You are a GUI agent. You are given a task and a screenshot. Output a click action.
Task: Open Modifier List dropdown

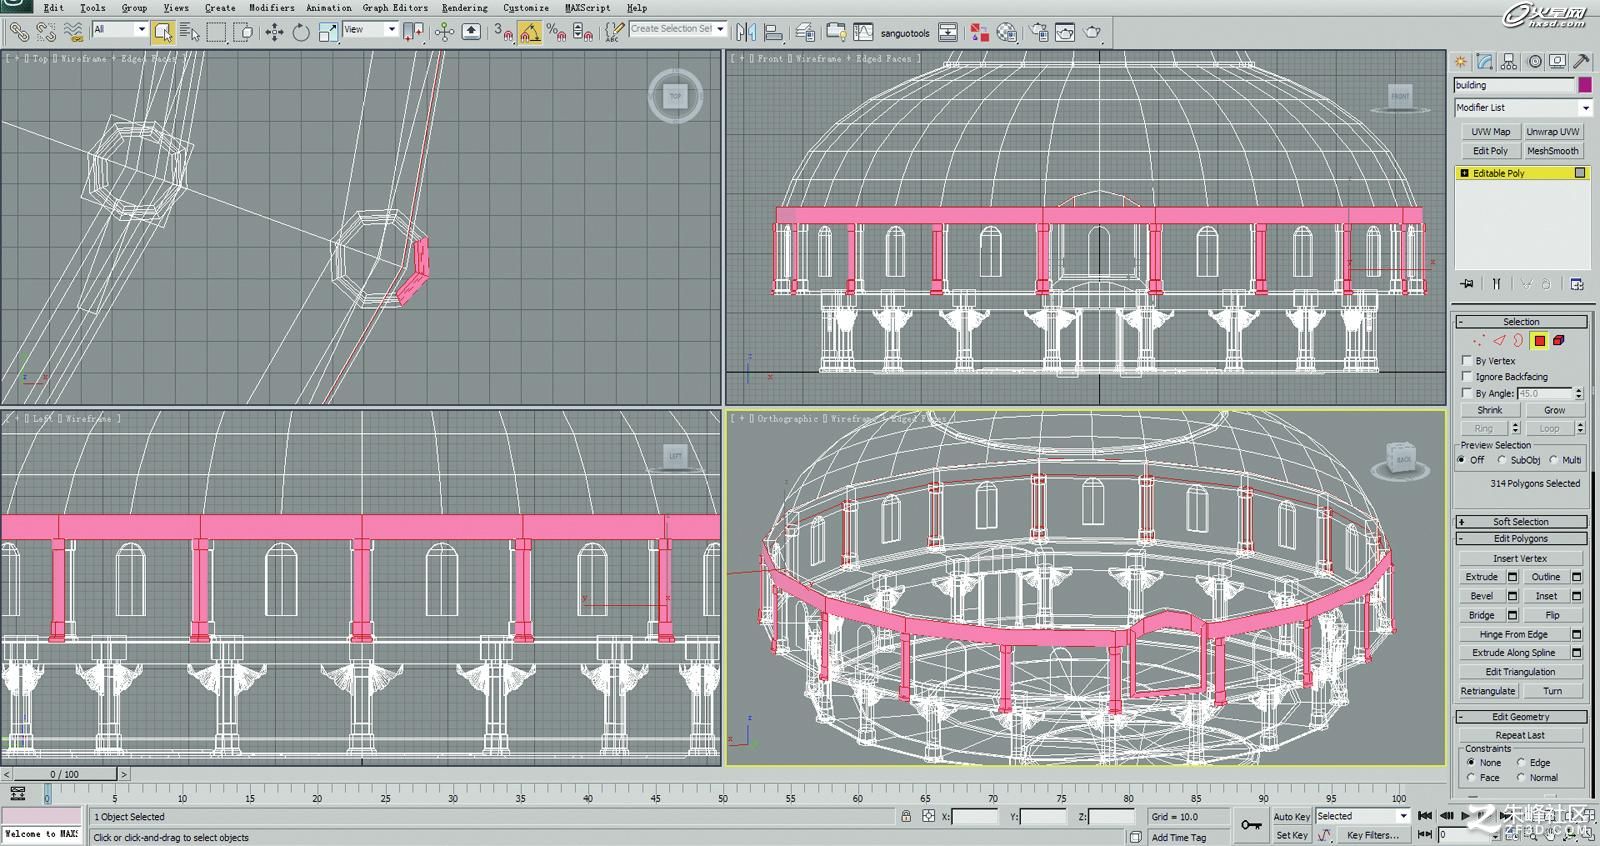click(1521, 107)
